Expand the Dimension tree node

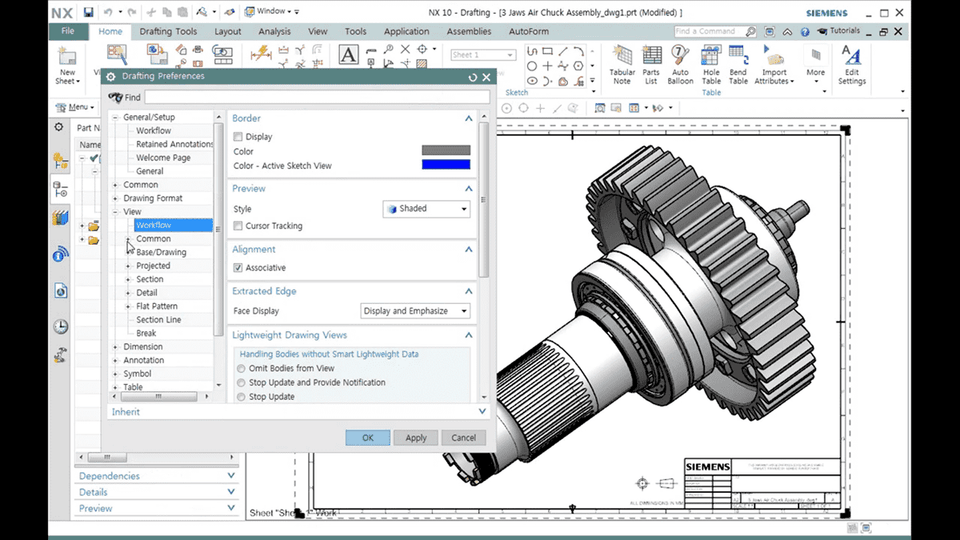[x=115, y=347]
